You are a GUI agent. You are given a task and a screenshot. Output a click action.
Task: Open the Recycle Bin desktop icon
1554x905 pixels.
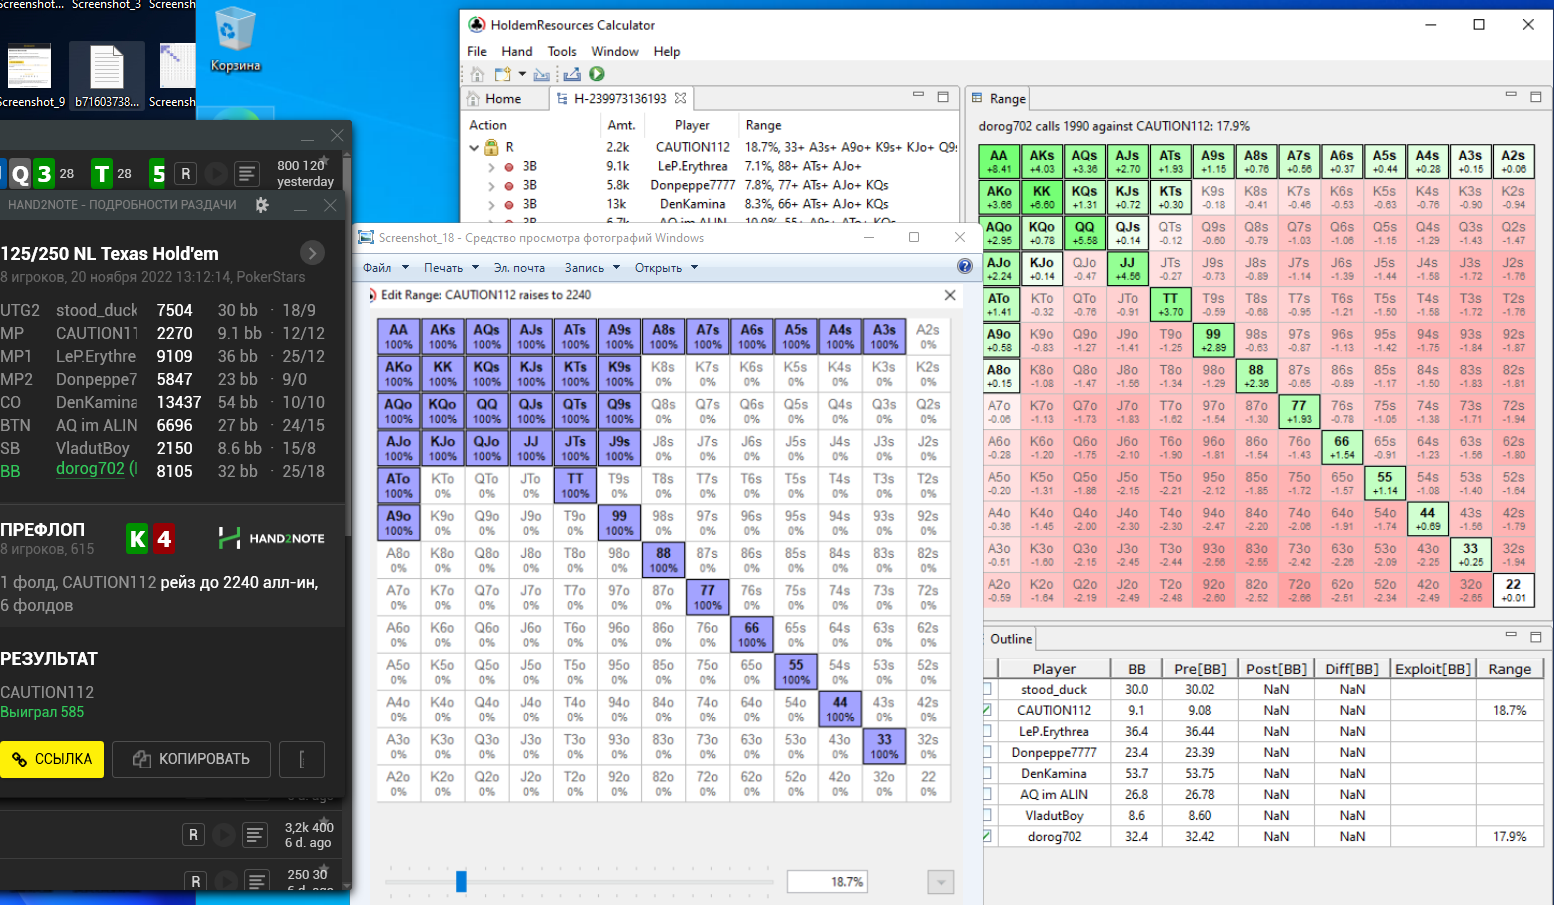pos(236,40)
